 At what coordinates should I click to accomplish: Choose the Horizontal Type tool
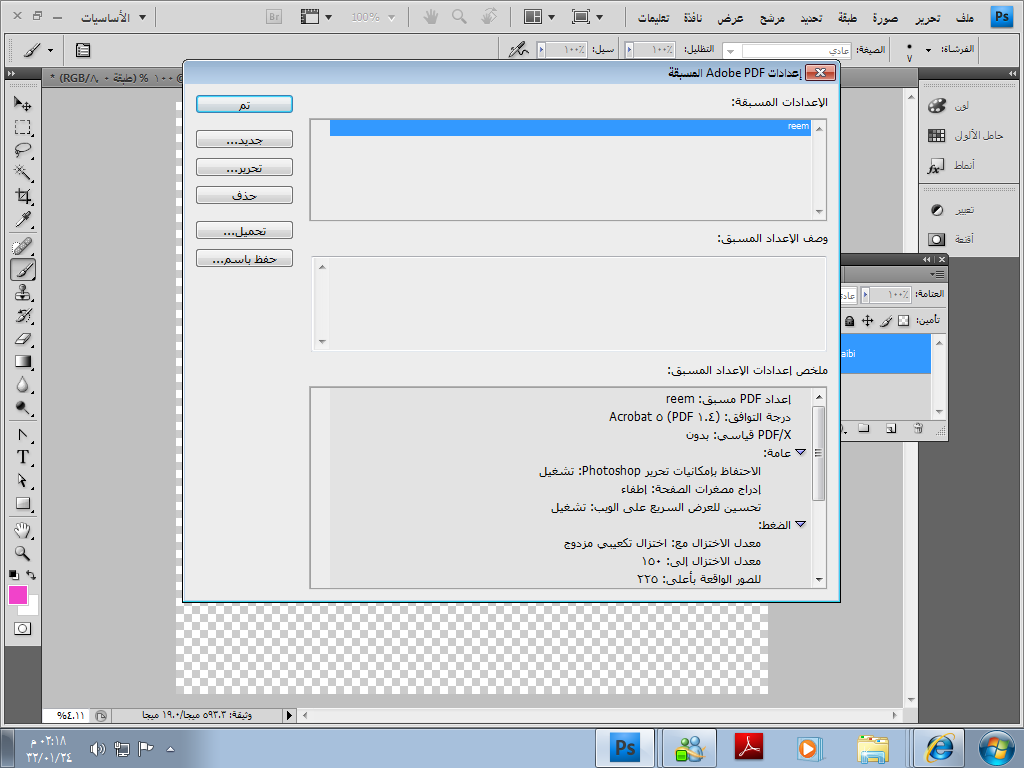pyautogui.click(x=22, y=457)
